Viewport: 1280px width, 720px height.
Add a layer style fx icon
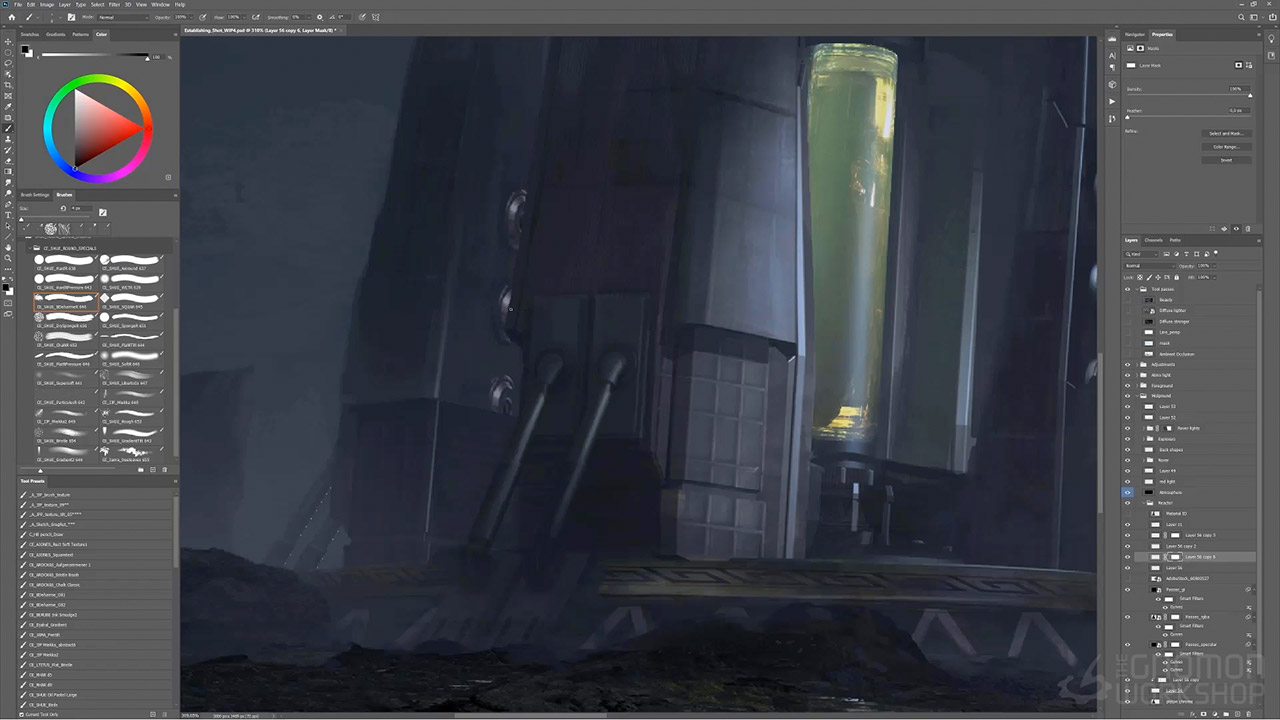[1192, 714]
